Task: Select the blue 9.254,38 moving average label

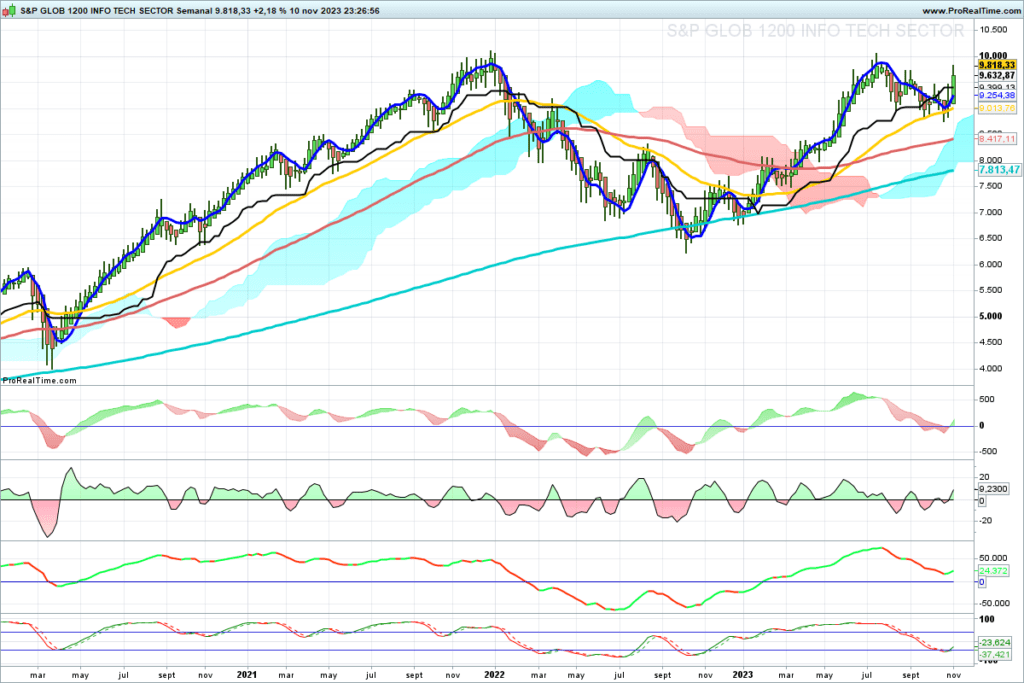Action: coord(997,95)
